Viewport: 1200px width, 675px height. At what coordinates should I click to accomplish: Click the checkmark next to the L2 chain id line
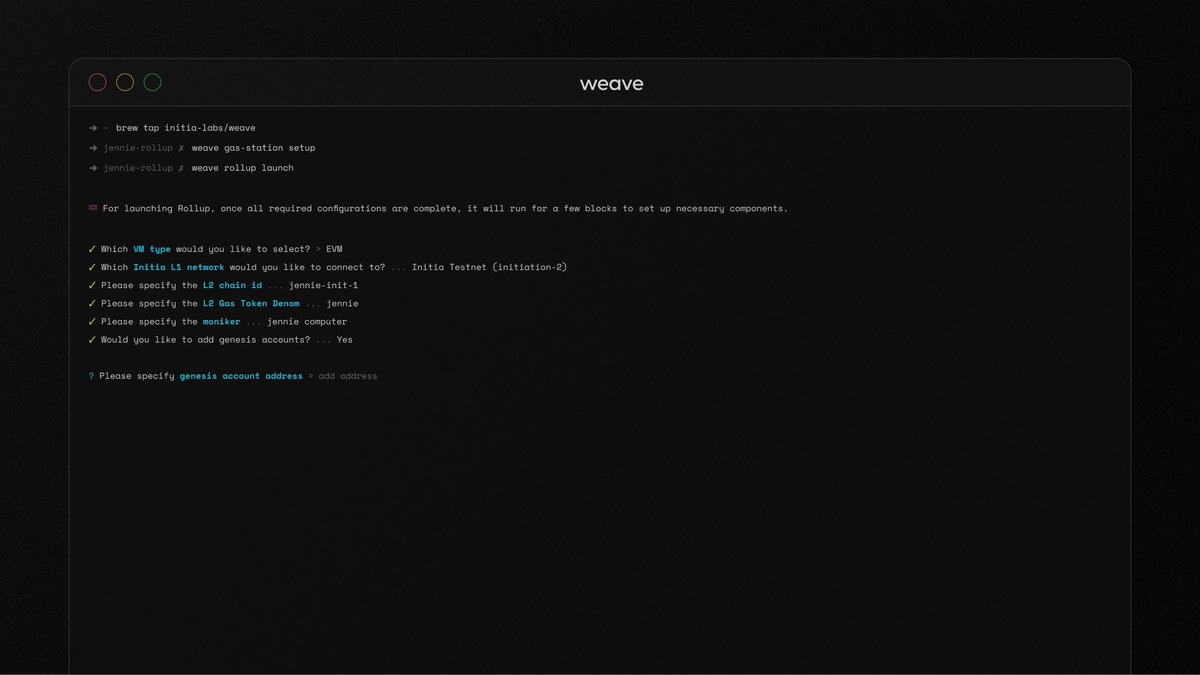pyautogui.click(x=90, y=285)
